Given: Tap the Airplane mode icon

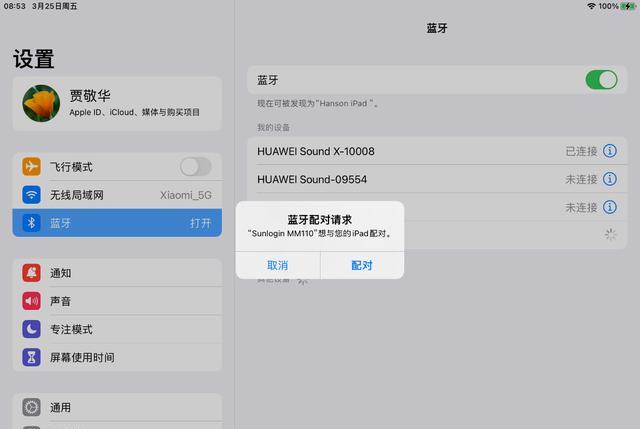Looking at the screenshot, I should (x=31, y=167).
